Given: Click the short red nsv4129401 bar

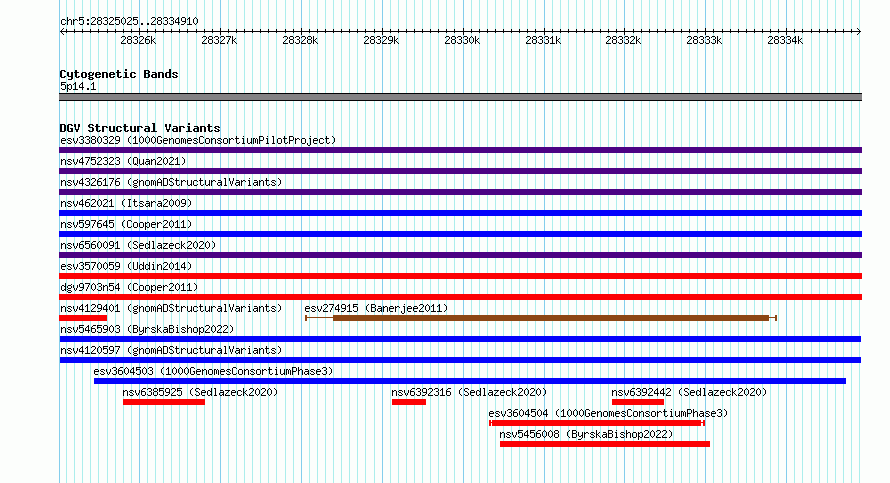Looking at the screenshot, I should pyautogui.click(x=83, y=318).
